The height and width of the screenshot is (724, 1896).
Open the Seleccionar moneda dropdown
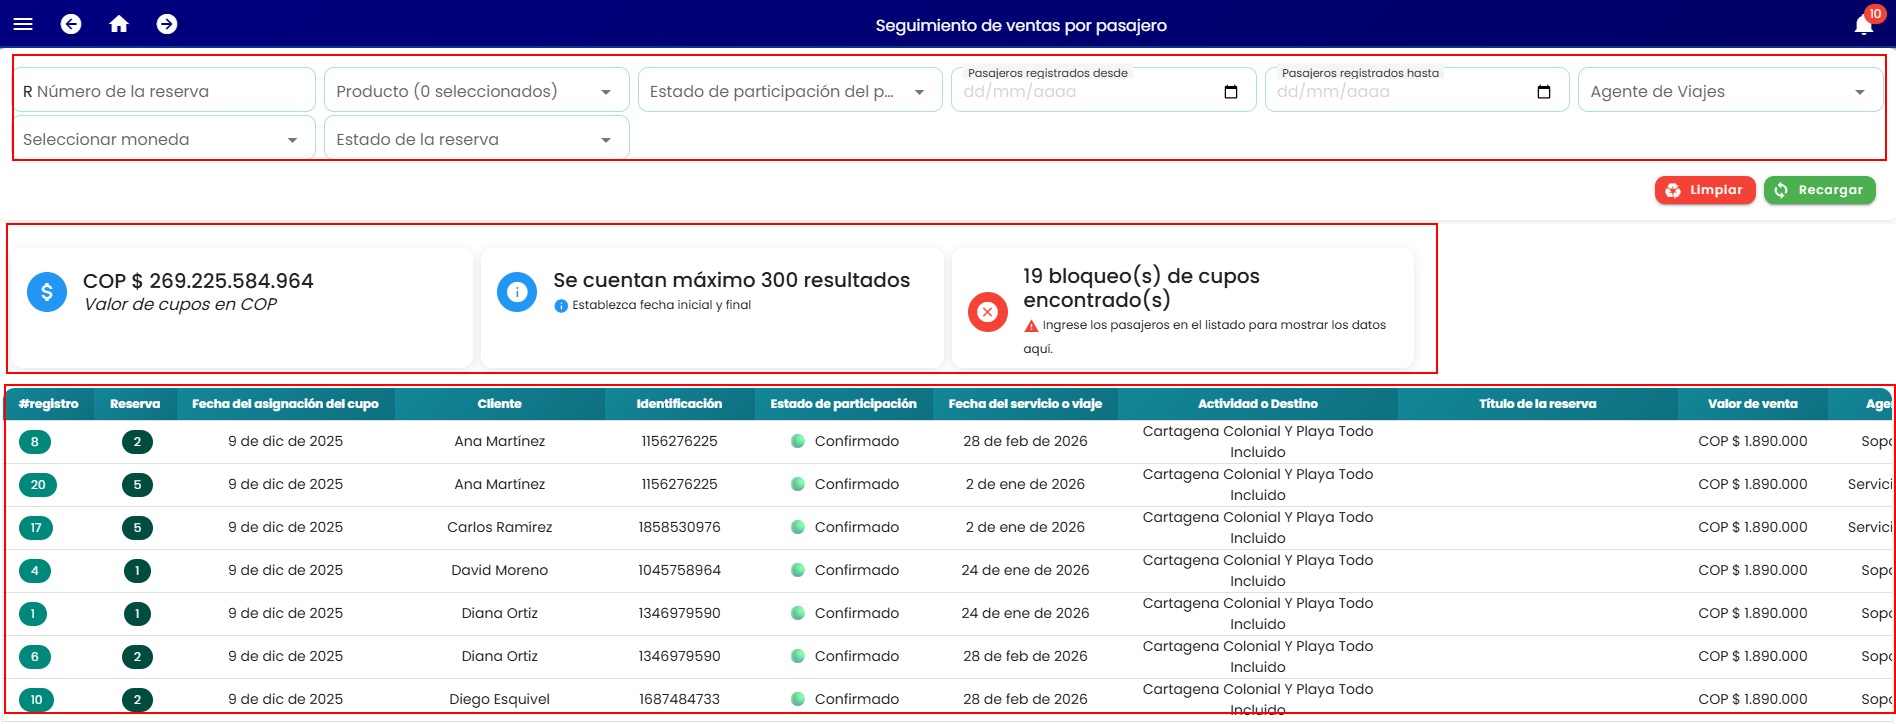(x=163, y=139)
